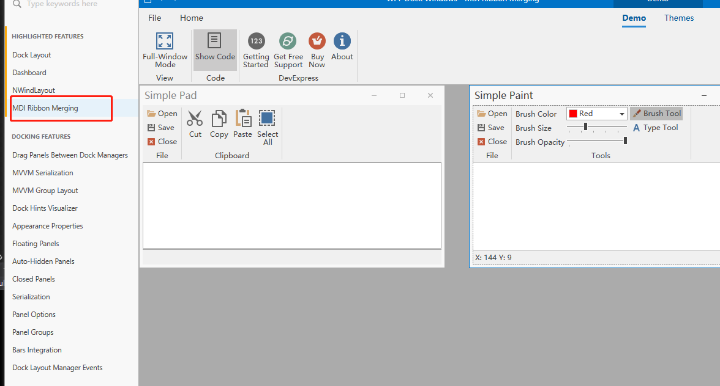Open the Dock Layout demo

point(32,55)
